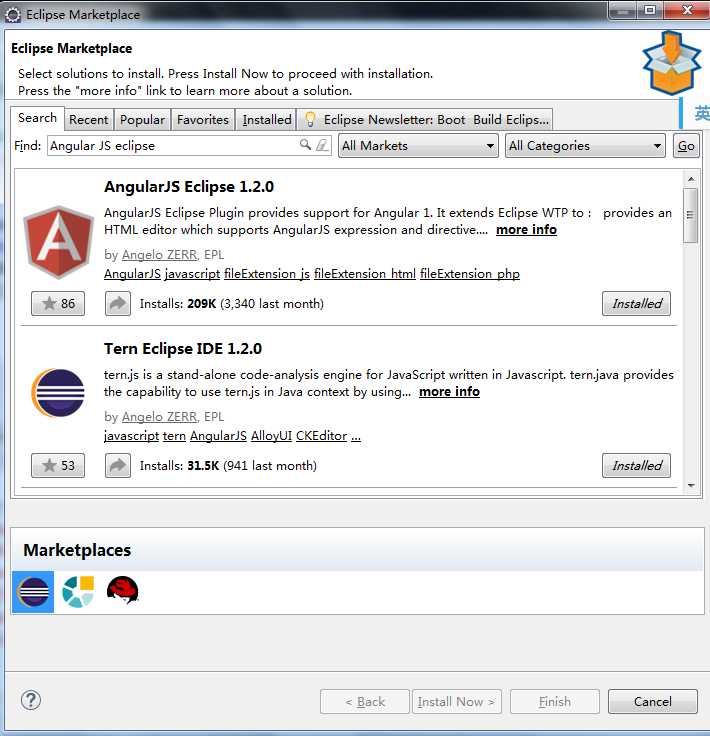The height and width of the screenshot is (736, 710).
Task: Click the scroll down arrow of results
Action: 691,485
